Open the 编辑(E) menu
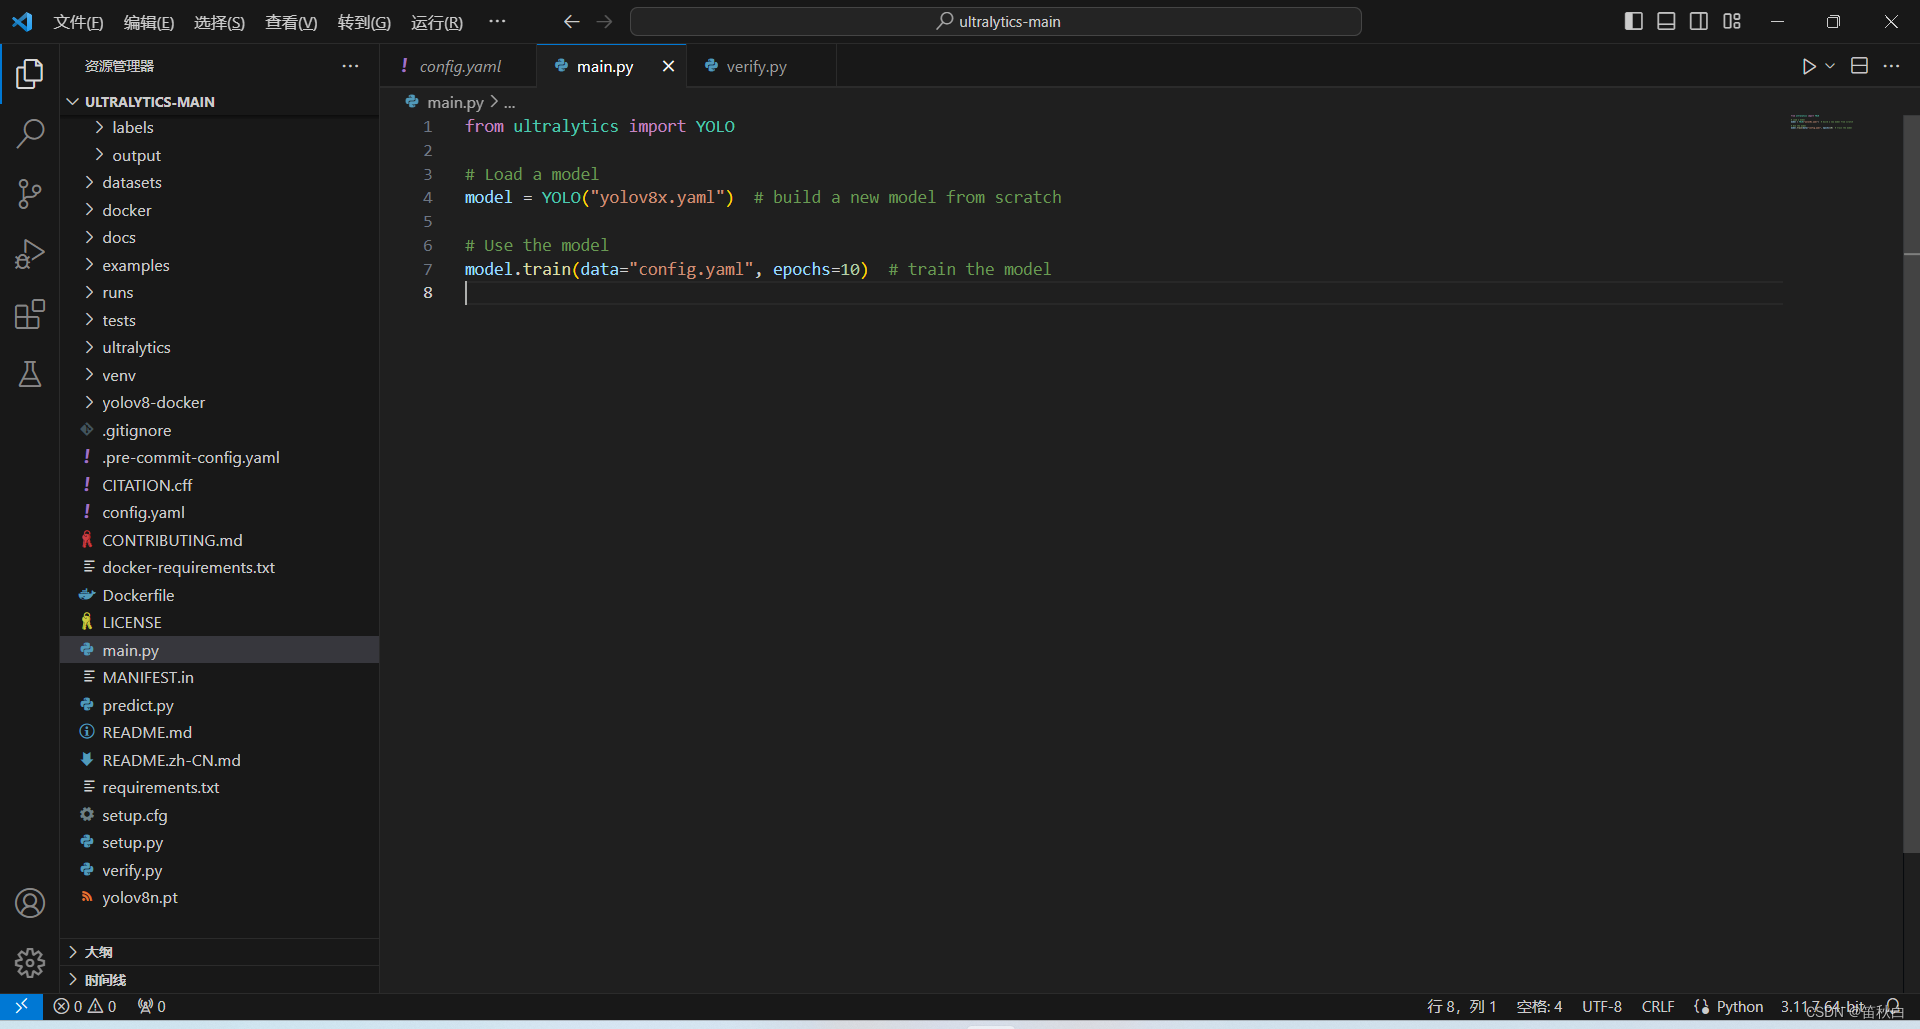This screenshot has height=1029, width=1920. [149, 22]
